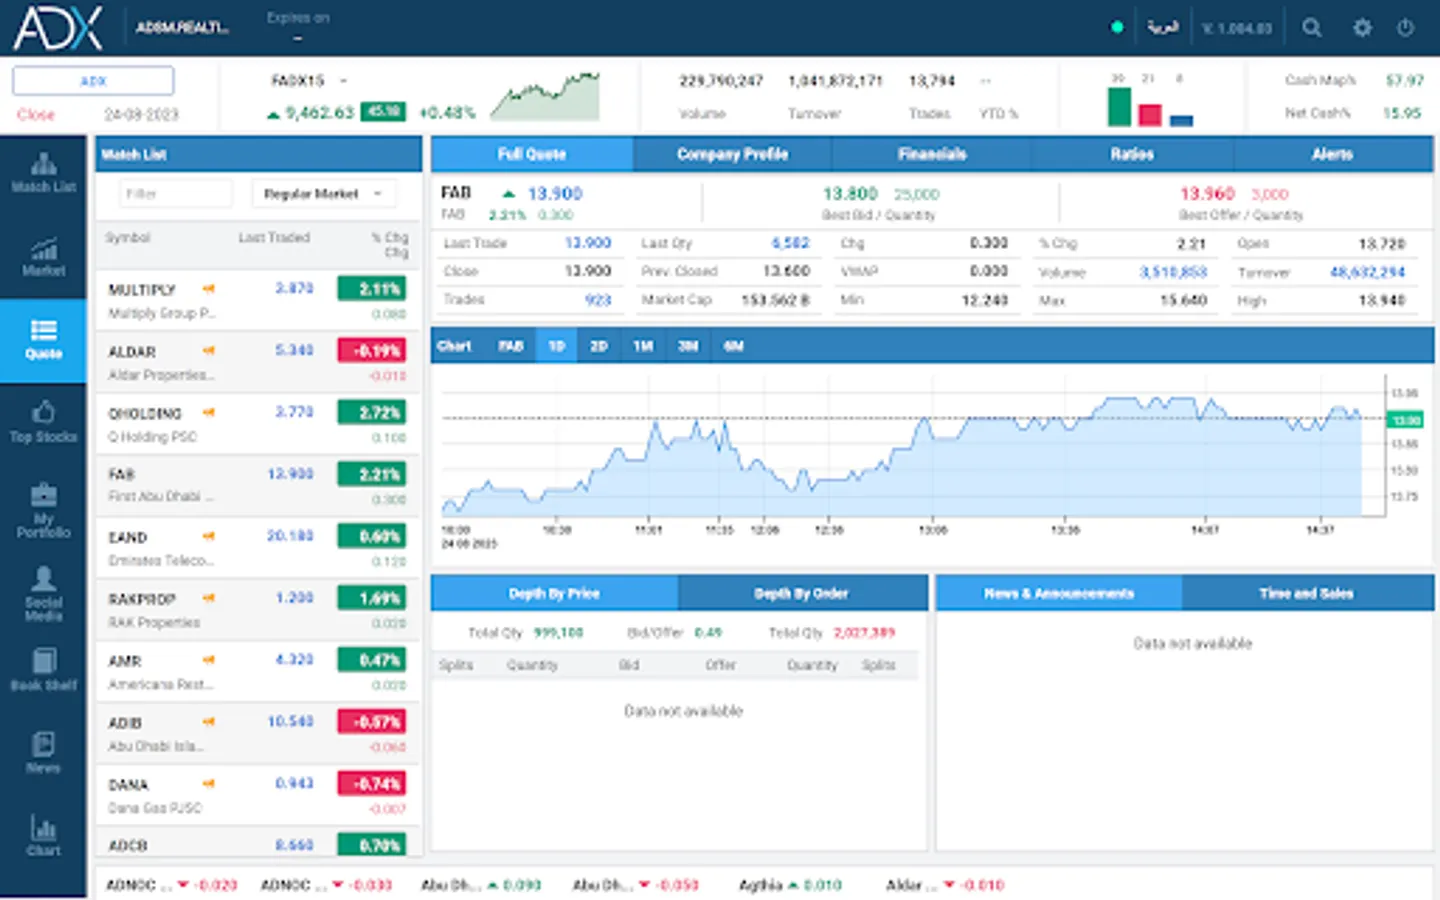This screenshot has width=1440, height=900.
Task: Open the Alerts tab
Action: pos(1333,154)
